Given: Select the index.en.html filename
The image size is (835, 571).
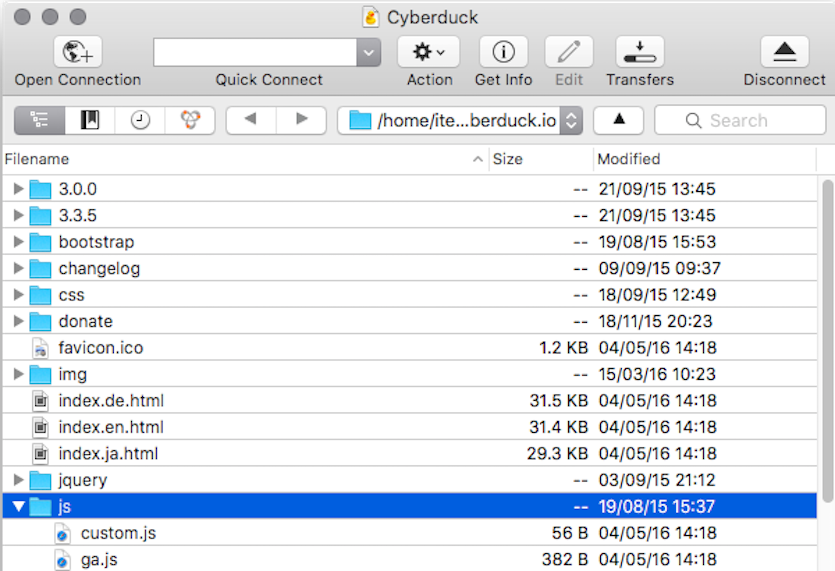Looking at the screenshot, I should point(111,427).
